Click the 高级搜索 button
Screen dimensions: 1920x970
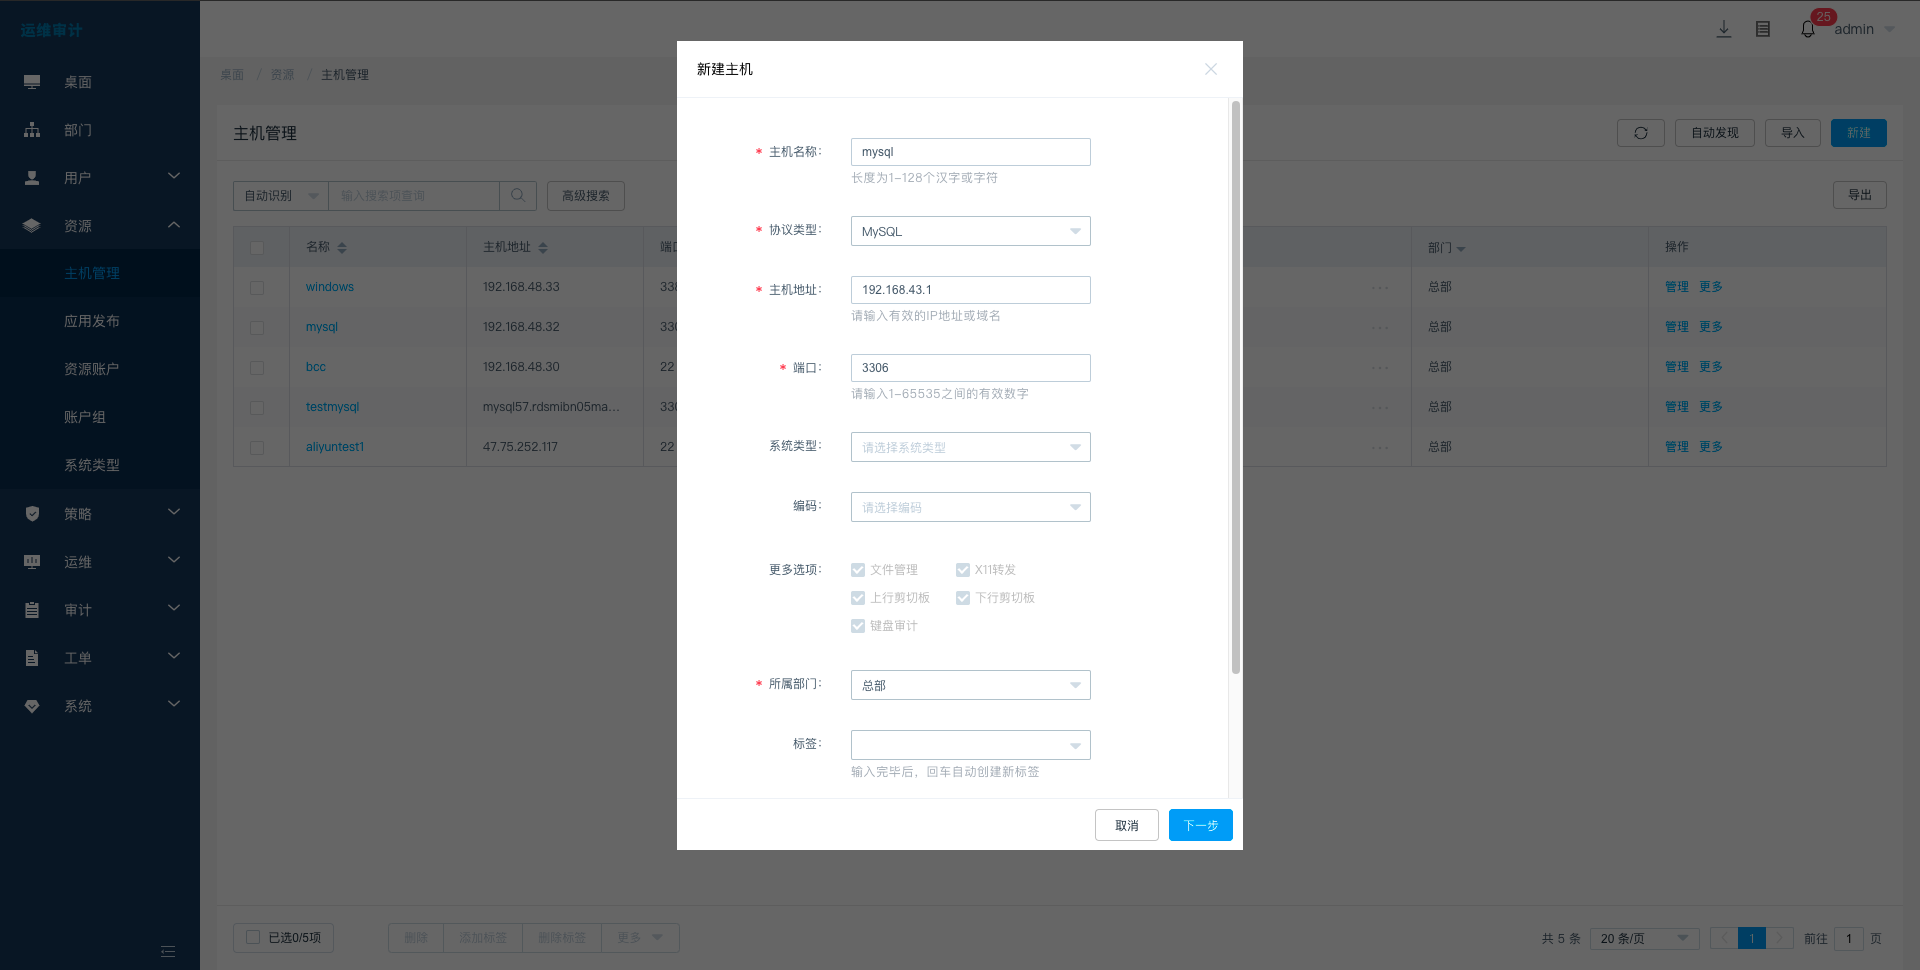pyautogui.click(x=586, y=195)
